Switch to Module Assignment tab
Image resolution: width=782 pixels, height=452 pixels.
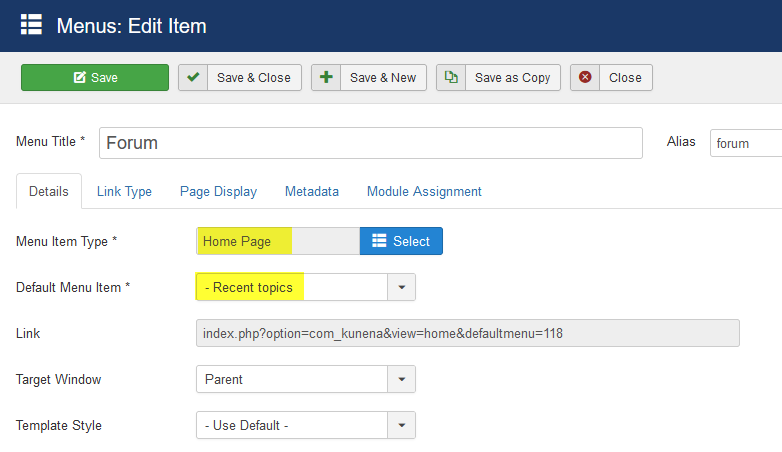click(424, 191)
